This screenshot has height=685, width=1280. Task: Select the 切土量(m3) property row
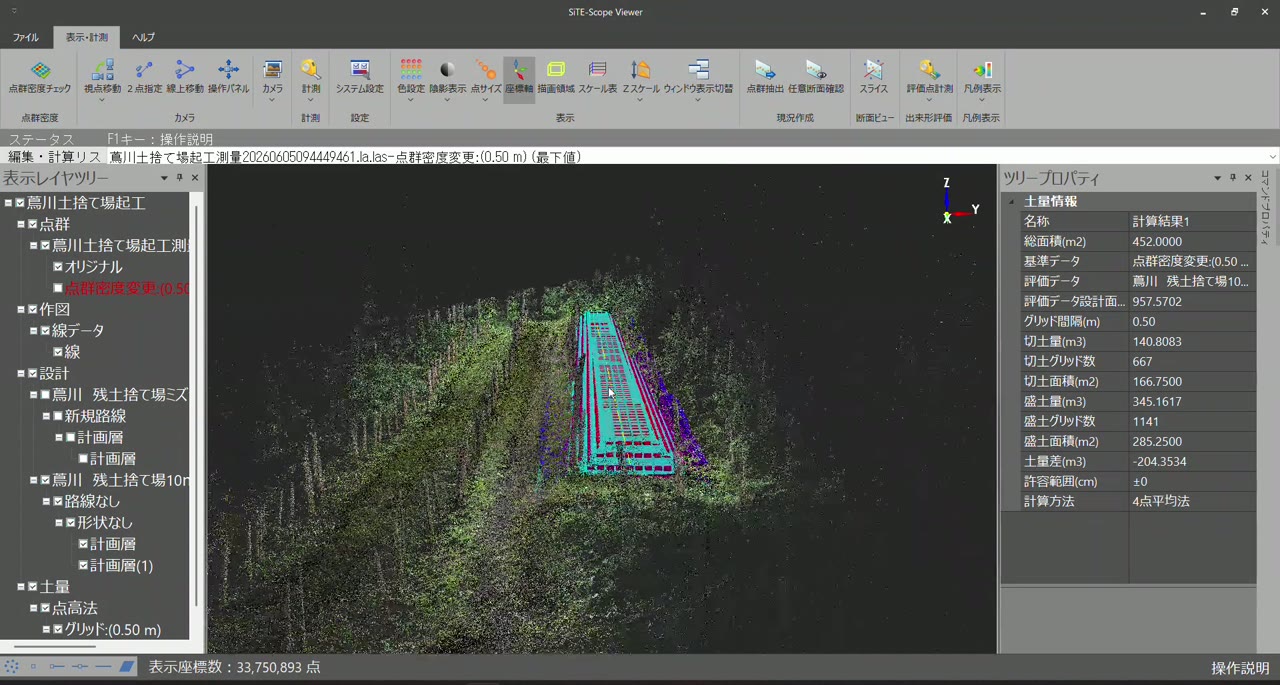1128,341
